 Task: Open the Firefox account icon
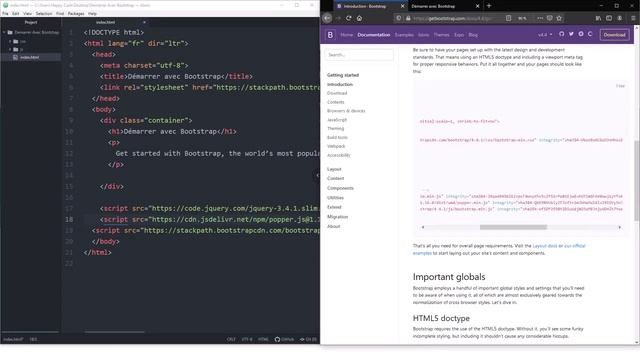(x=620, y=18)
